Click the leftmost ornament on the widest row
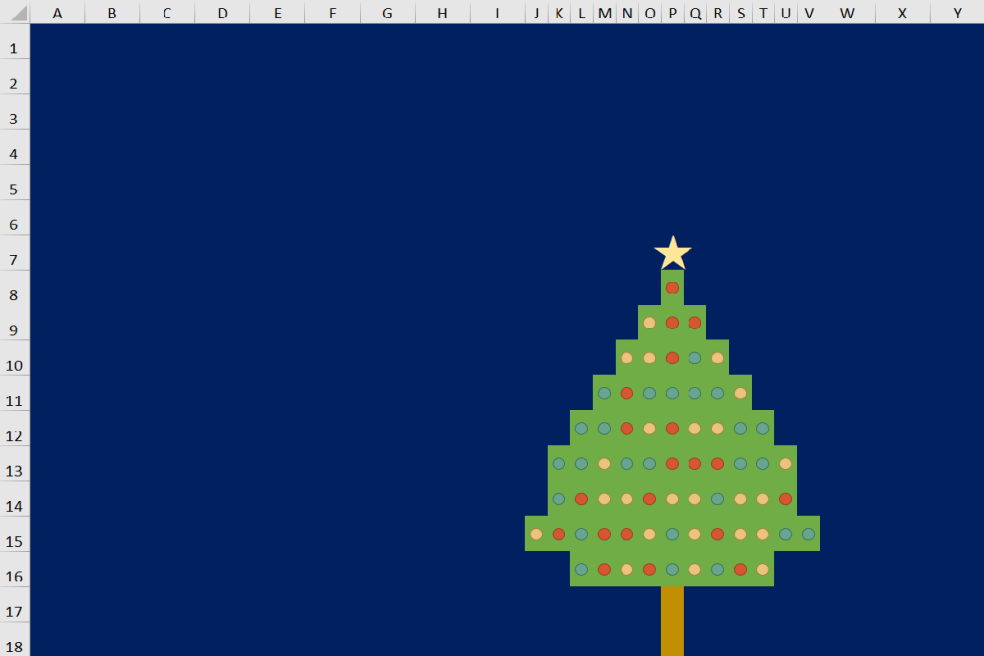Image resolution: width=984 pixels, height=656 pixels. click(x=537, y=533)
